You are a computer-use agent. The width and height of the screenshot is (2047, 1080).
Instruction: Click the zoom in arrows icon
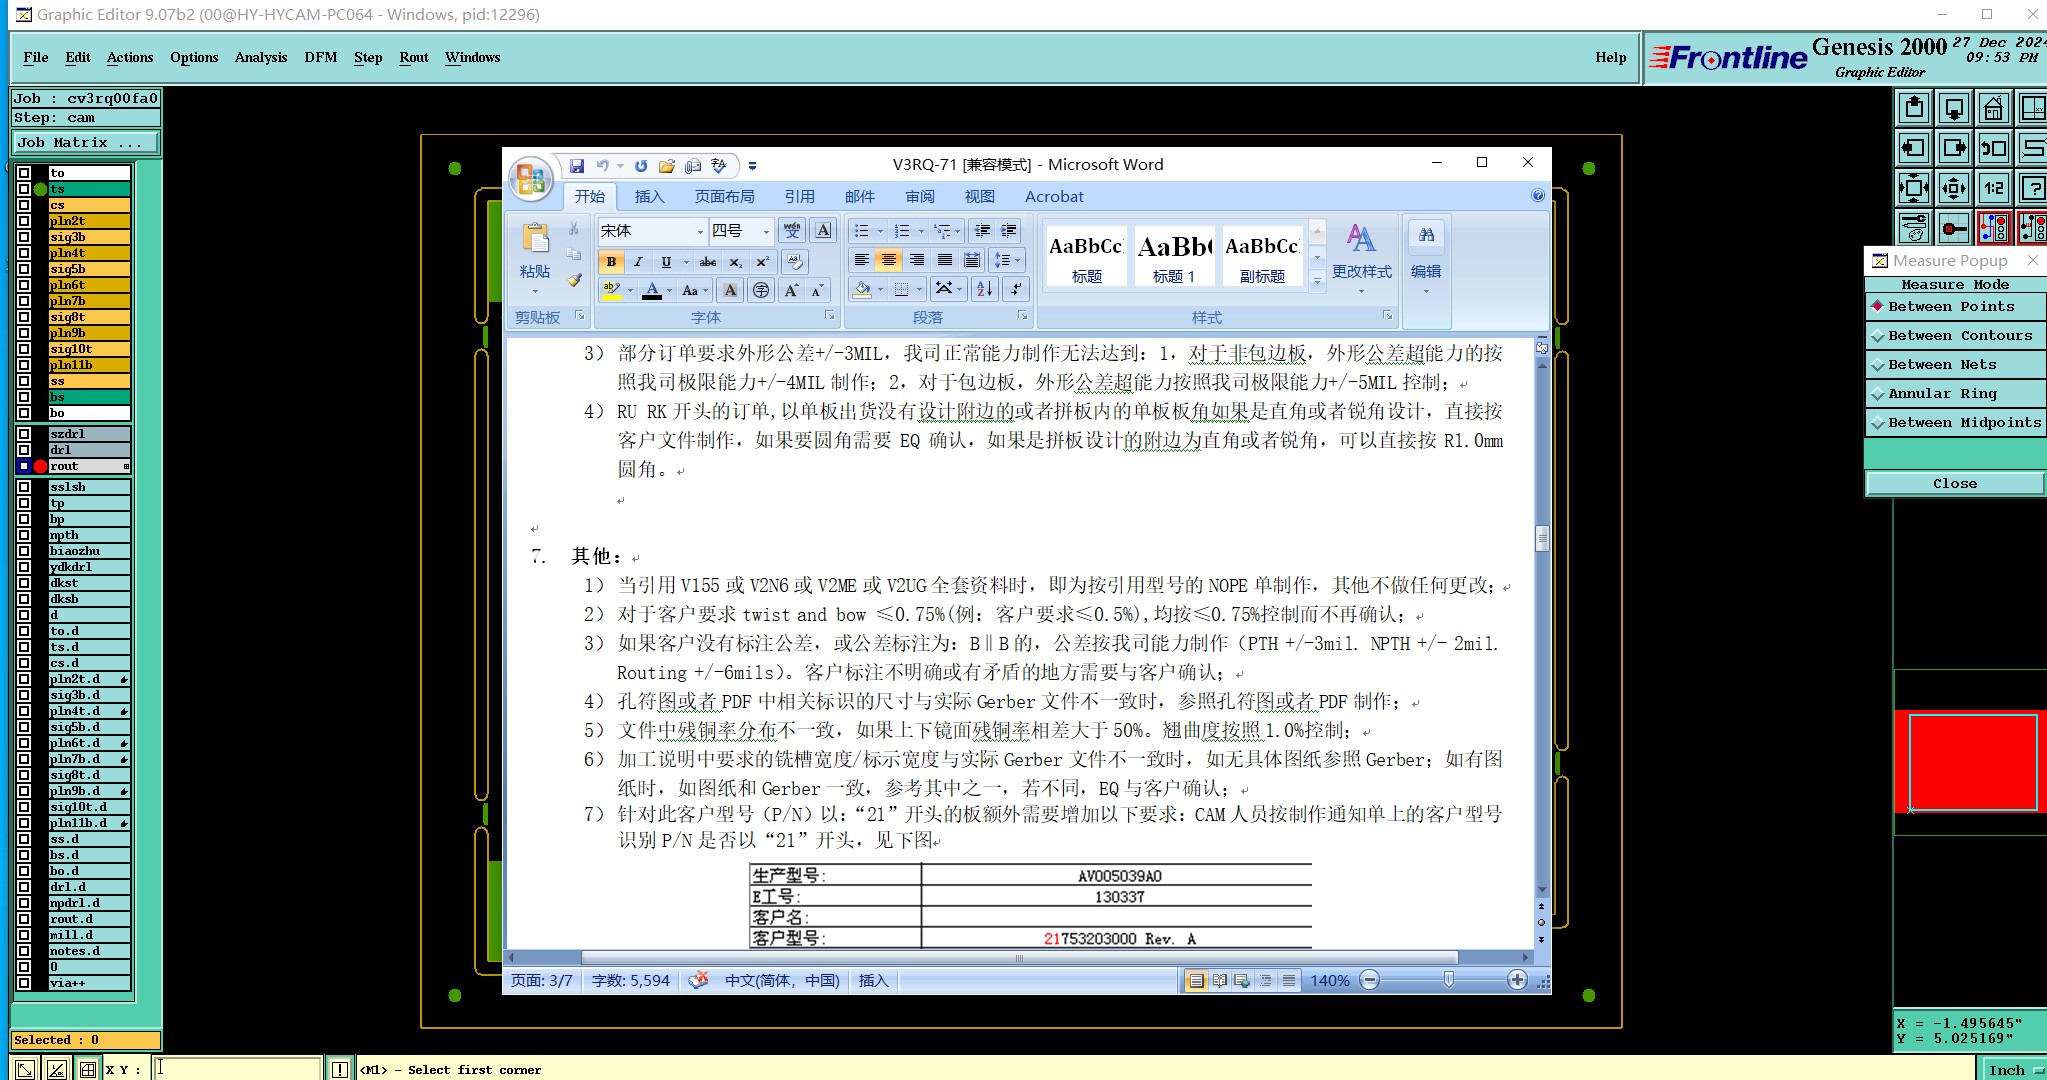click(1953, 188)
